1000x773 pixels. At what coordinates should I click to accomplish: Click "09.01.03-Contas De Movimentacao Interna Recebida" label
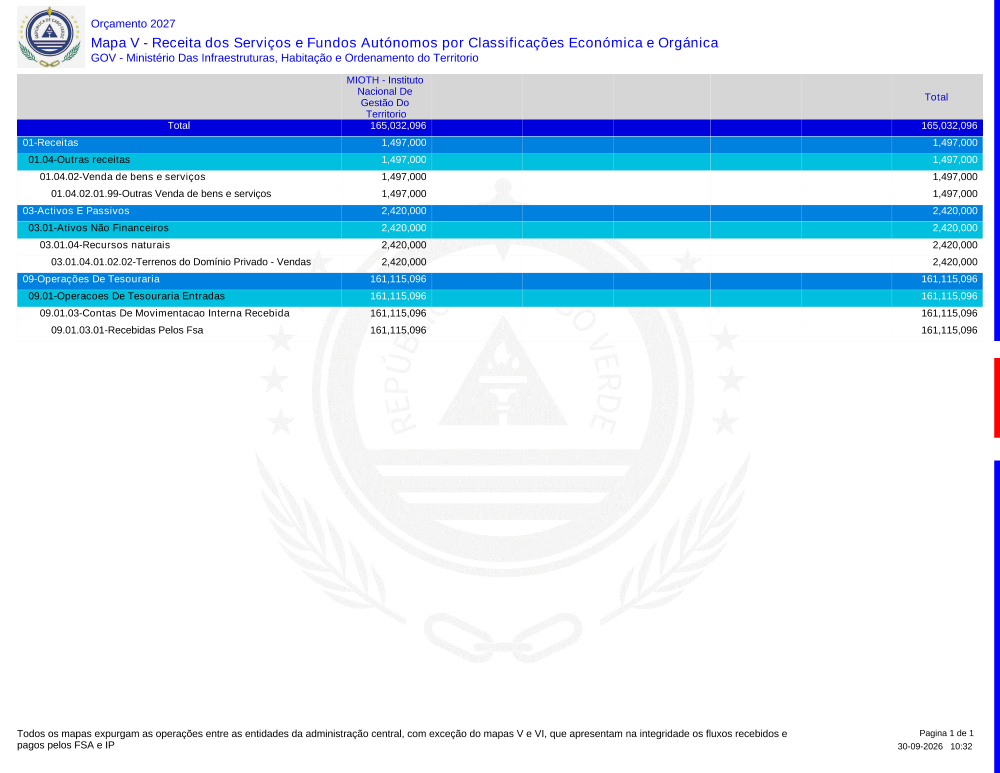coord(165,313)
